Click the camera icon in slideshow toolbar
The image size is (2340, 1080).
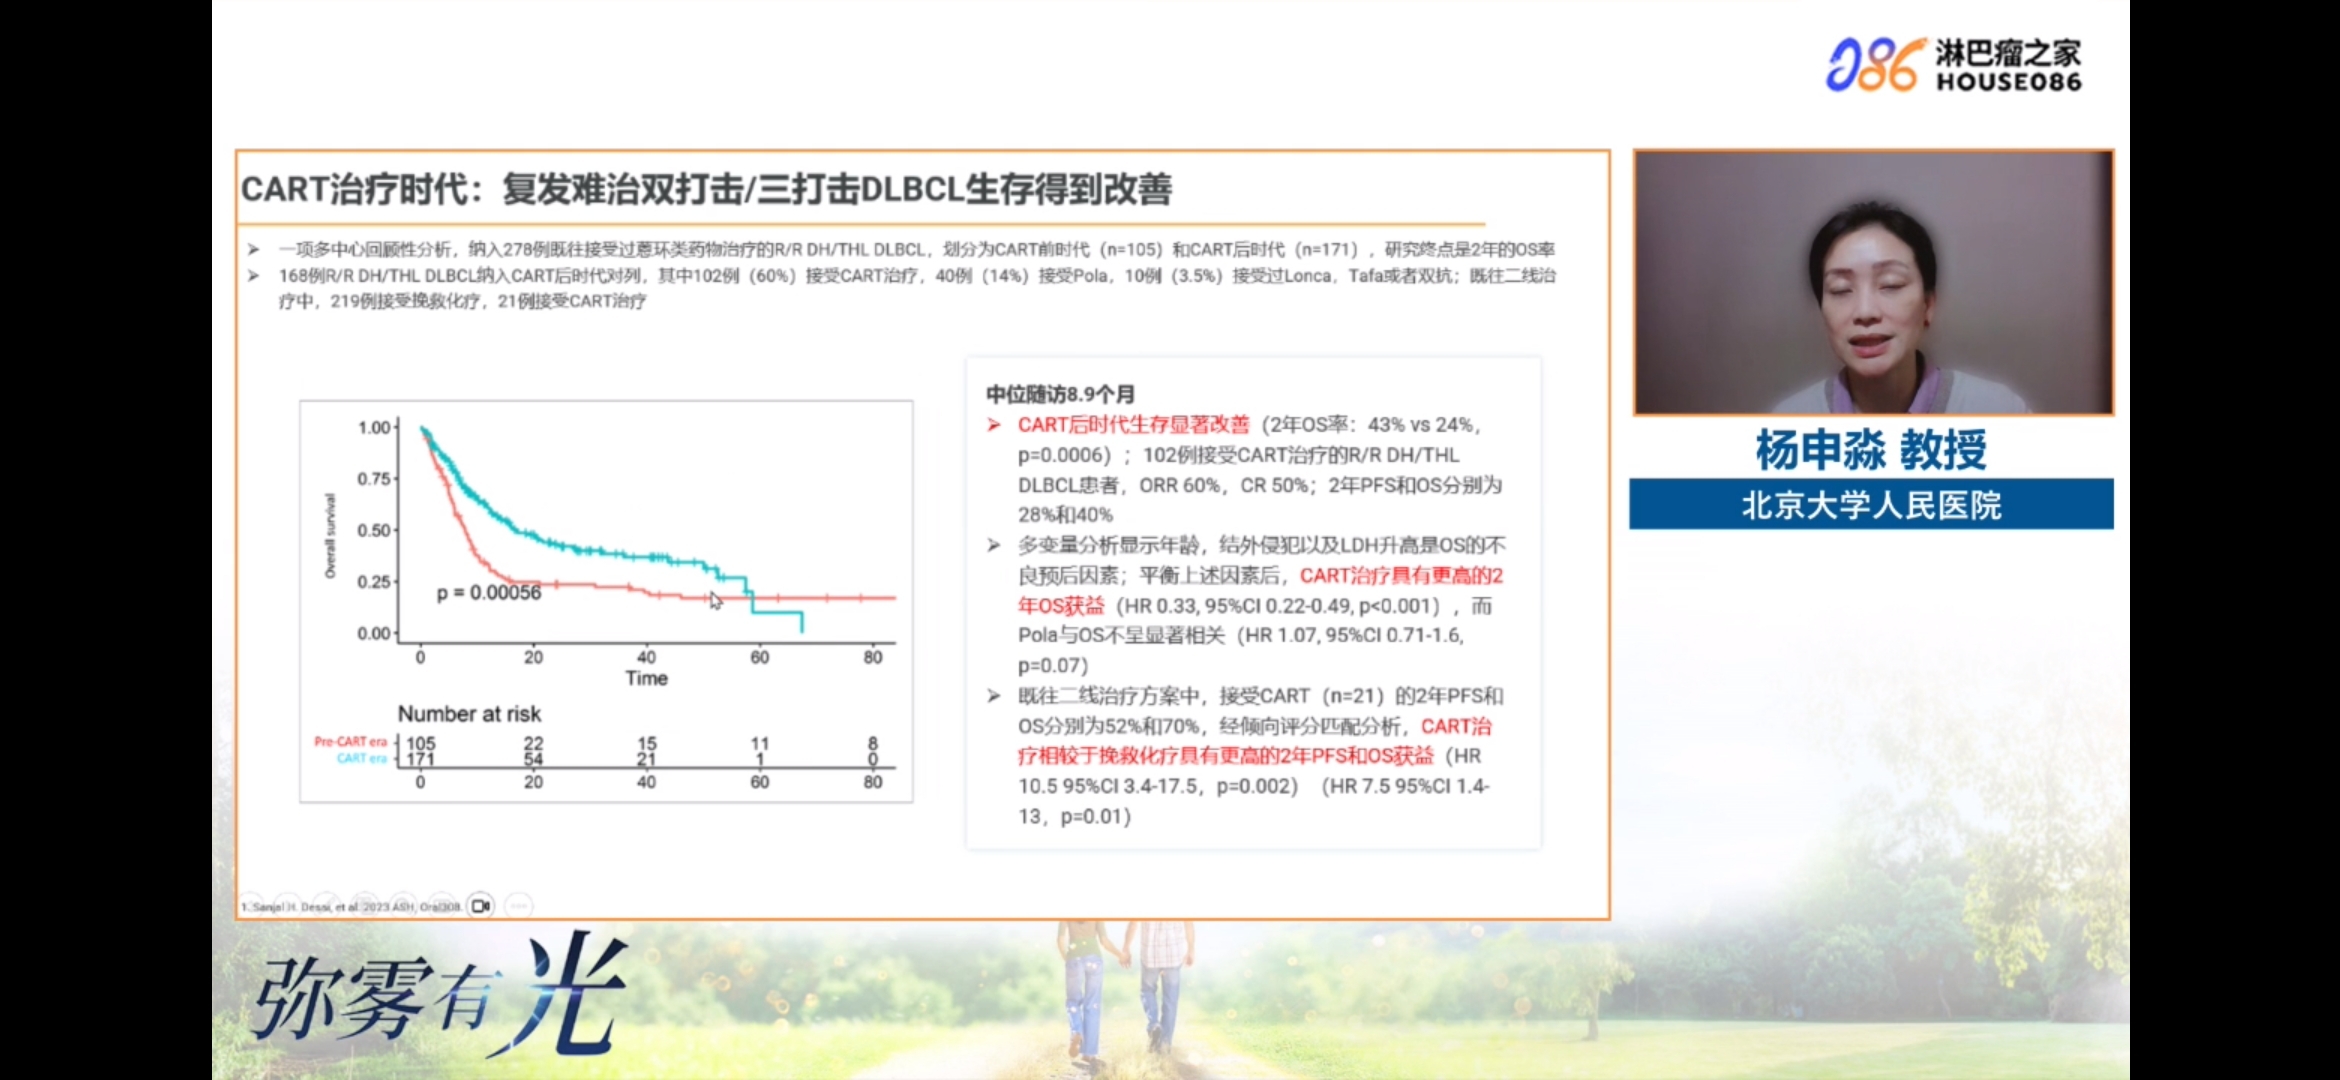[x=481, y=906]
